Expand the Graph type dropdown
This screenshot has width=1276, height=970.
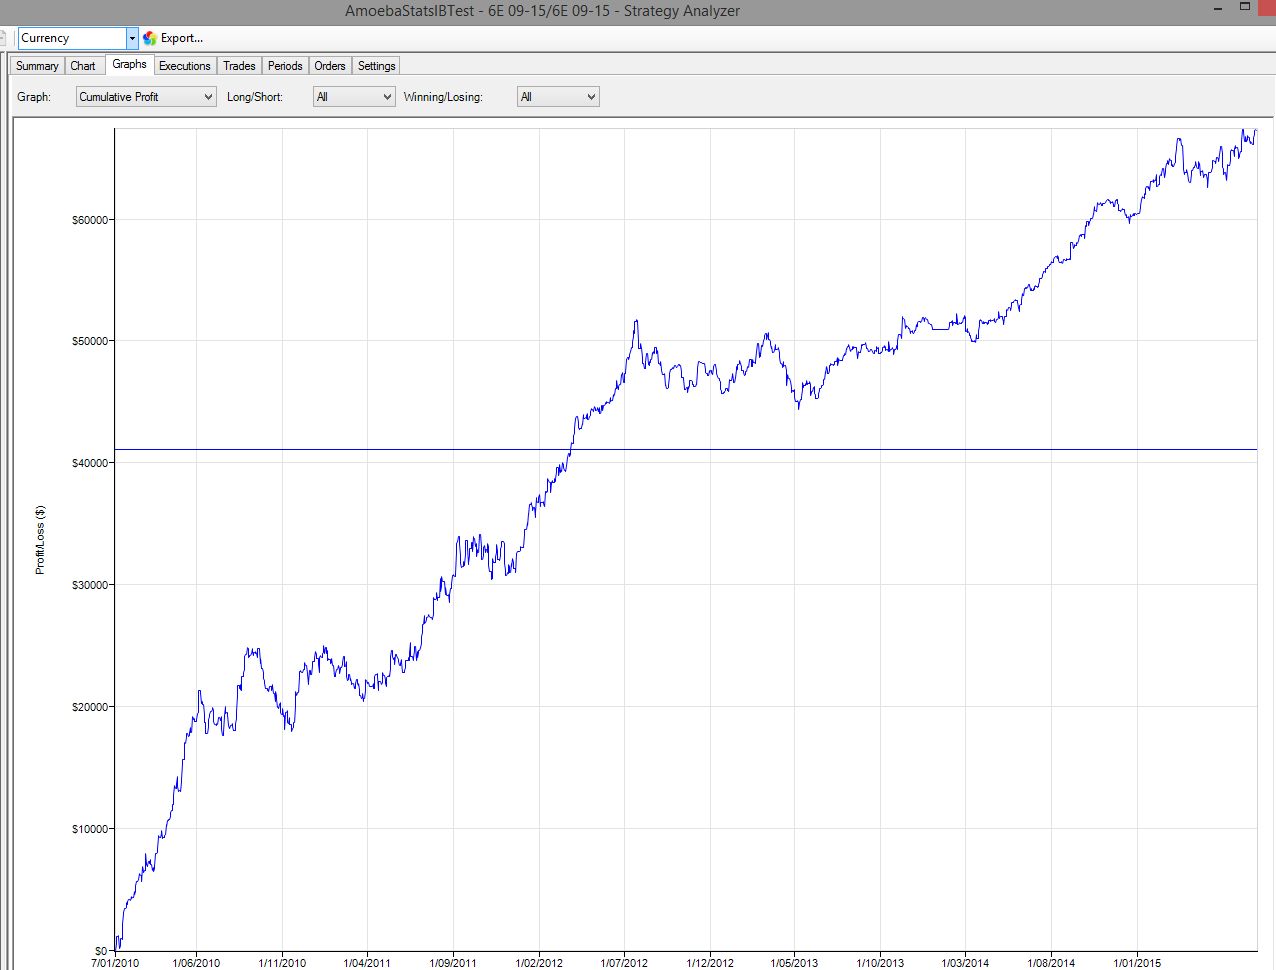(146, 97)
